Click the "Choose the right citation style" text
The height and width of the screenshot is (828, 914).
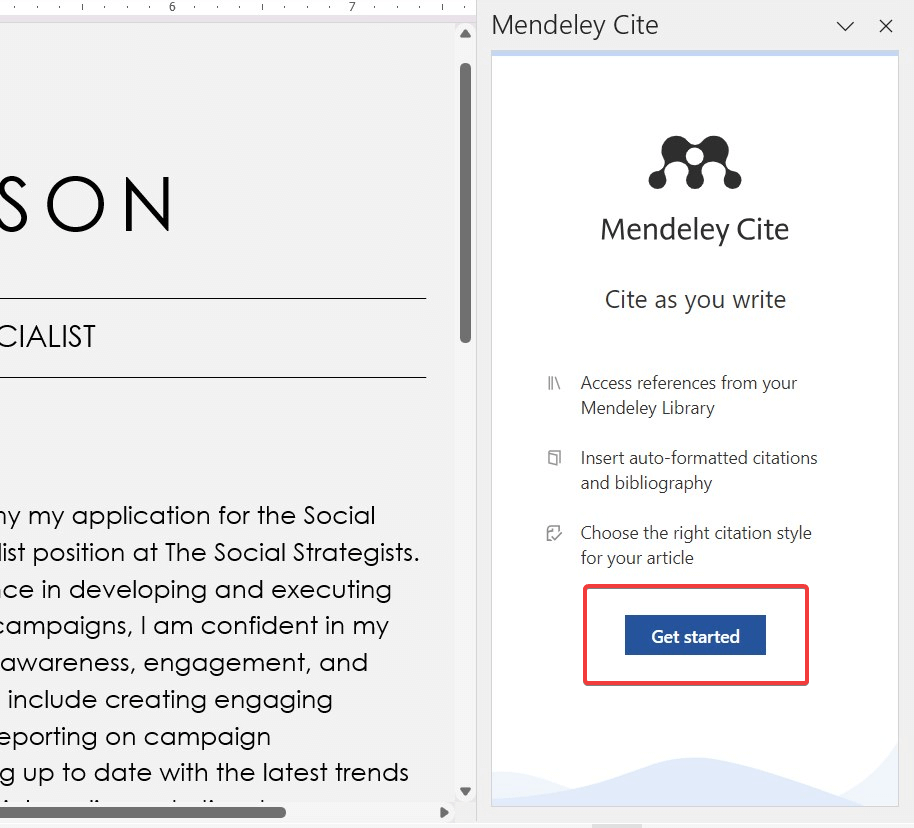(695, 533)
